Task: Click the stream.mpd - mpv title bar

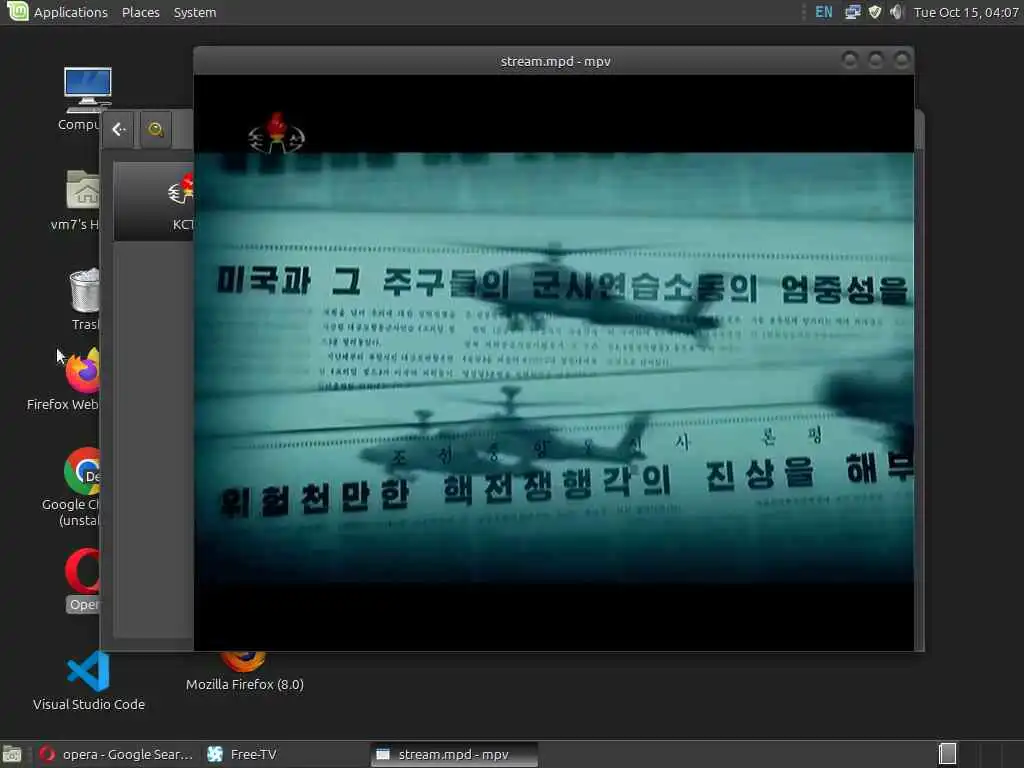Action: tap(555, 61)
